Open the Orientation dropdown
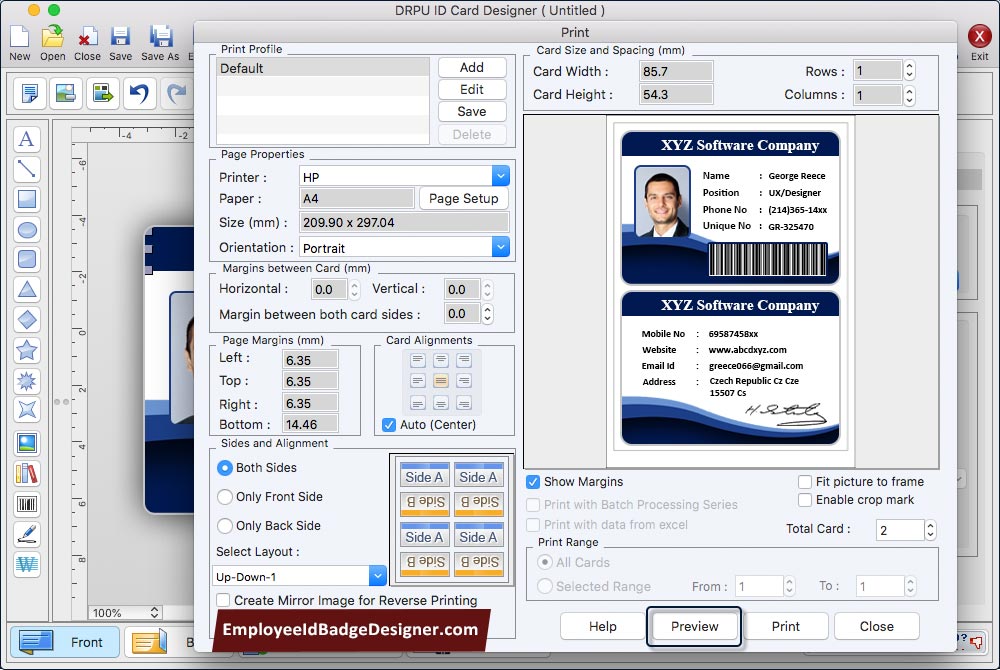The image size is (1000, 670). coord(501,247)
